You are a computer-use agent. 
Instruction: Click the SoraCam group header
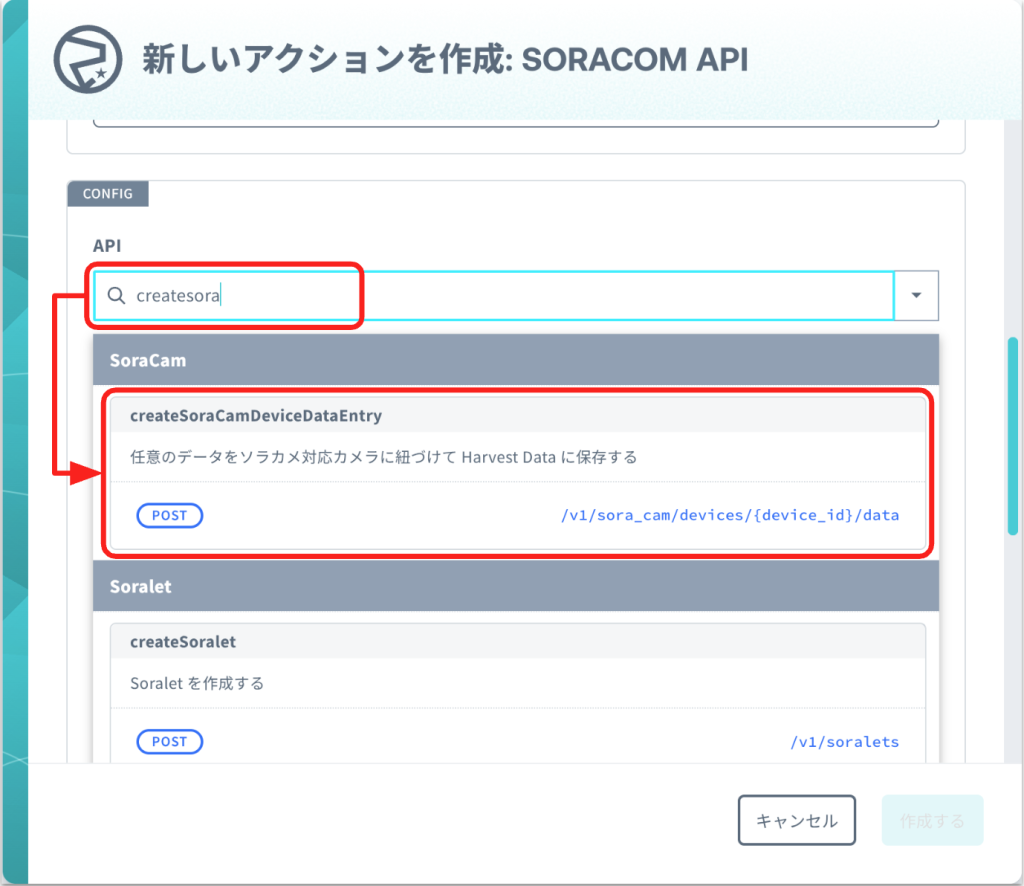click(516, 360)
